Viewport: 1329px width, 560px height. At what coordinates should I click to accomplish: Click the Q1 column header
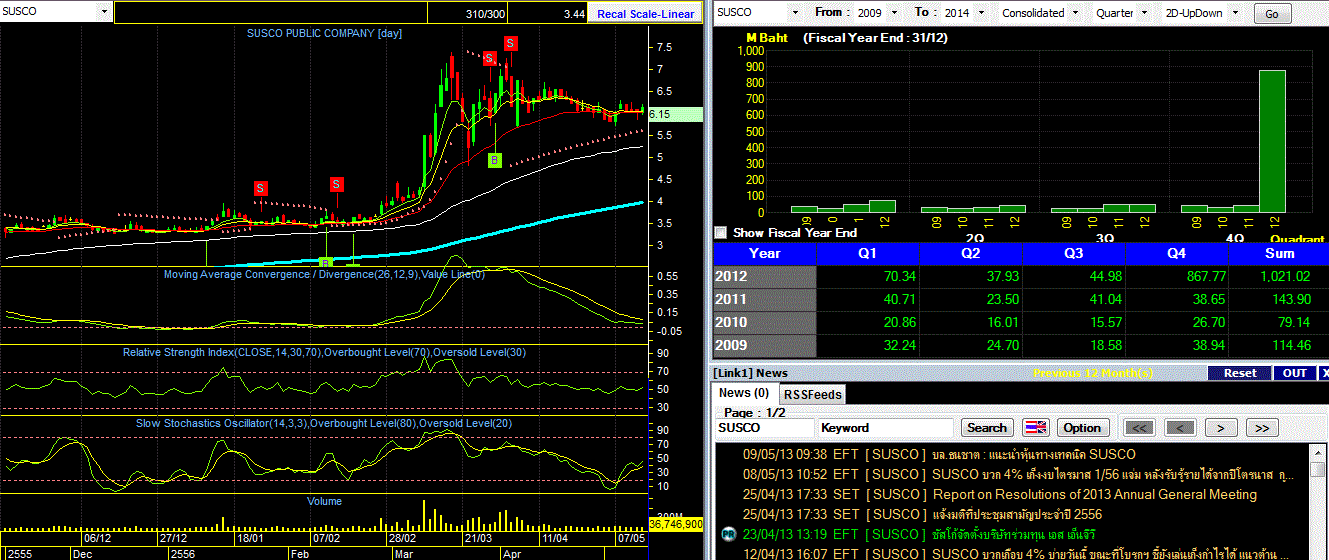tap(869, 254)
